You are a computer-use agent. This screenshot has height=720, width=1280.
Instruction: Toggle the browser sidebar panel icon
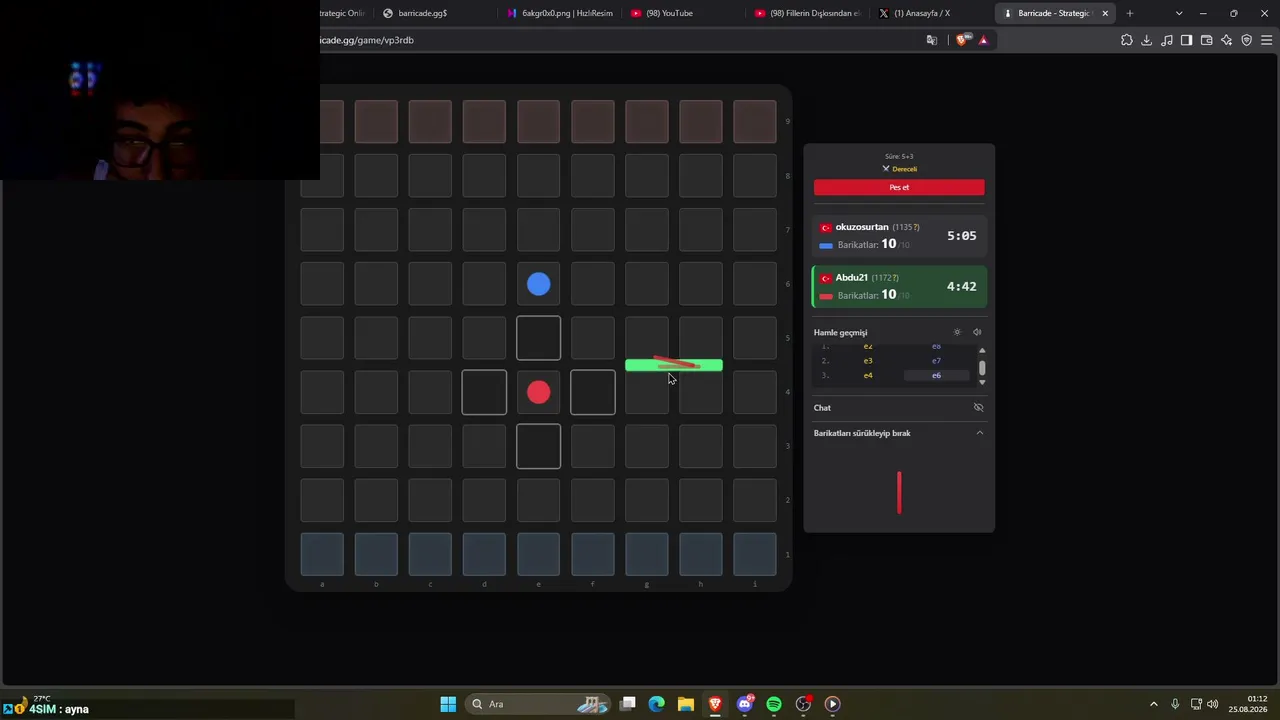[1187, 40]
